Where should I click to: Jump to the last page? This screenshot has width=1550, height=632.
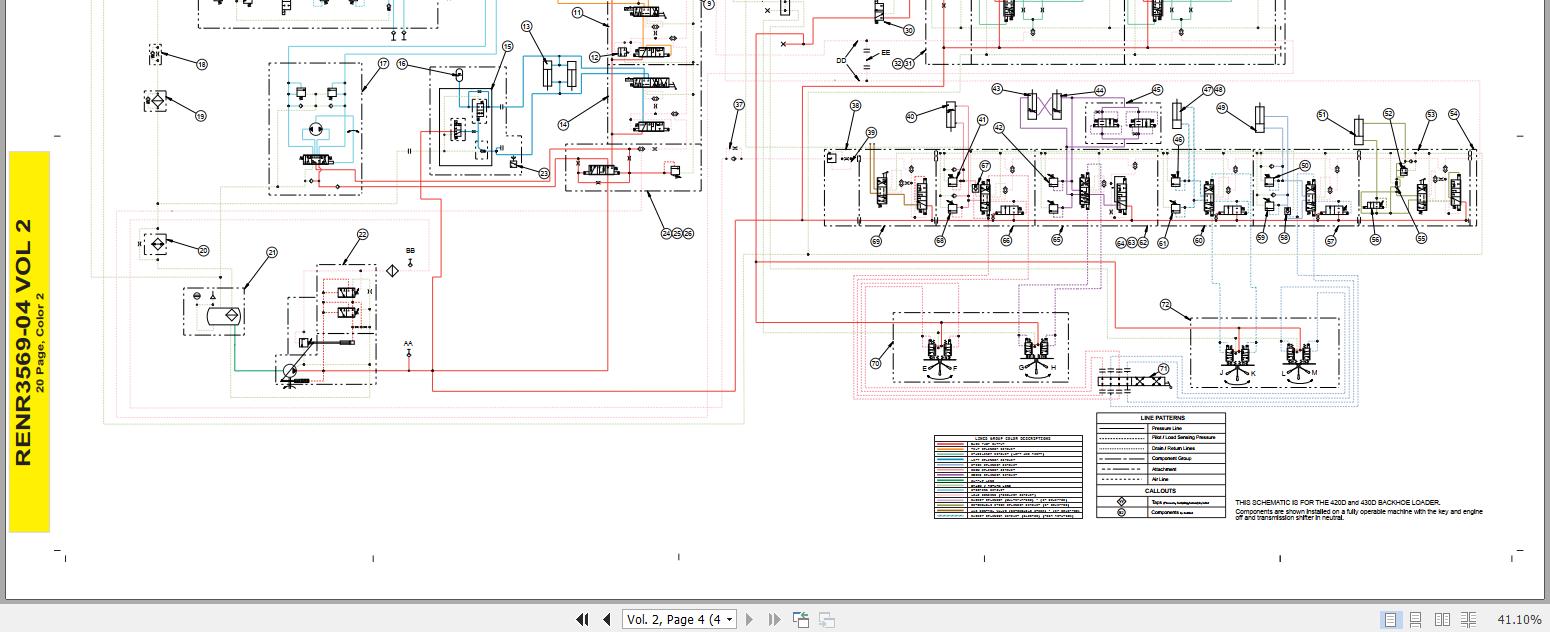(x=773, y=620)
